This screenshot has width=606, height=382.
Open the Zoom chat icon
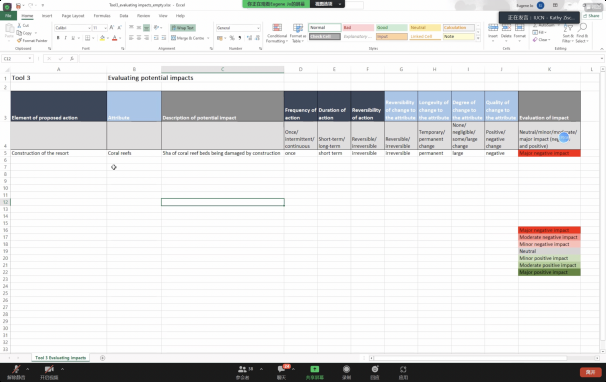point(281,369)
